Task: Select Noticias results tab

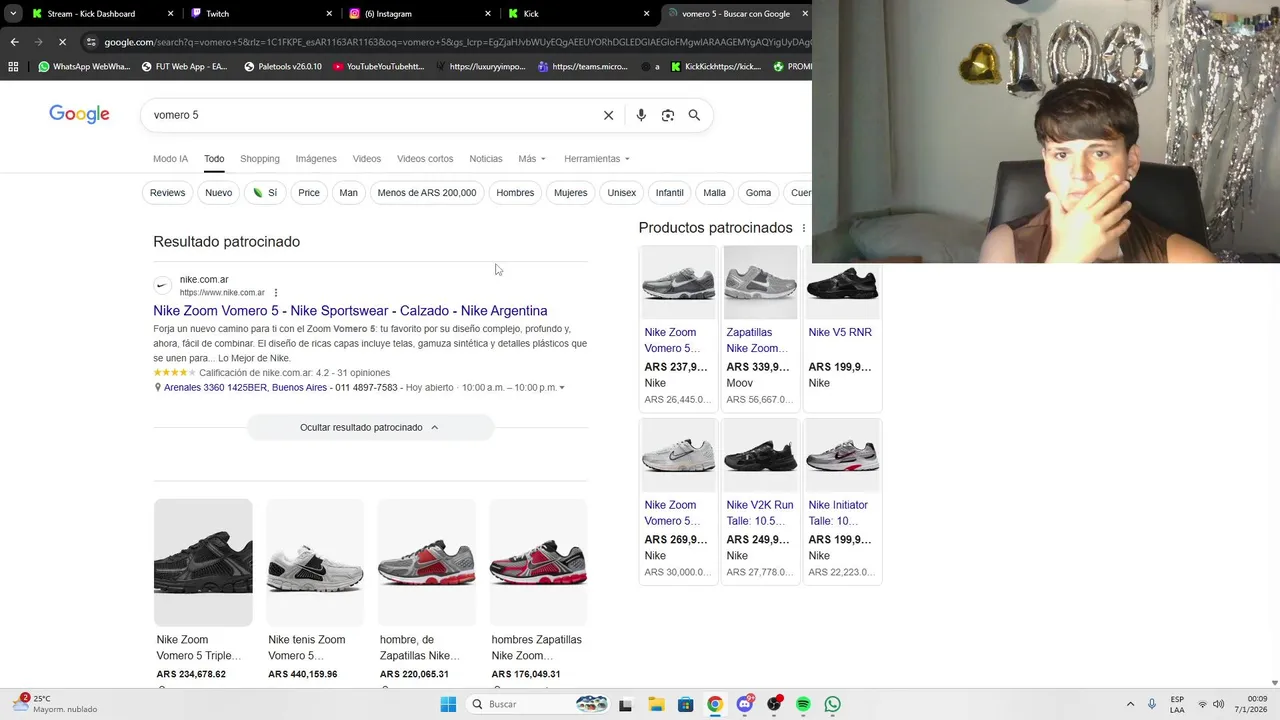Action: pos(486,159)
